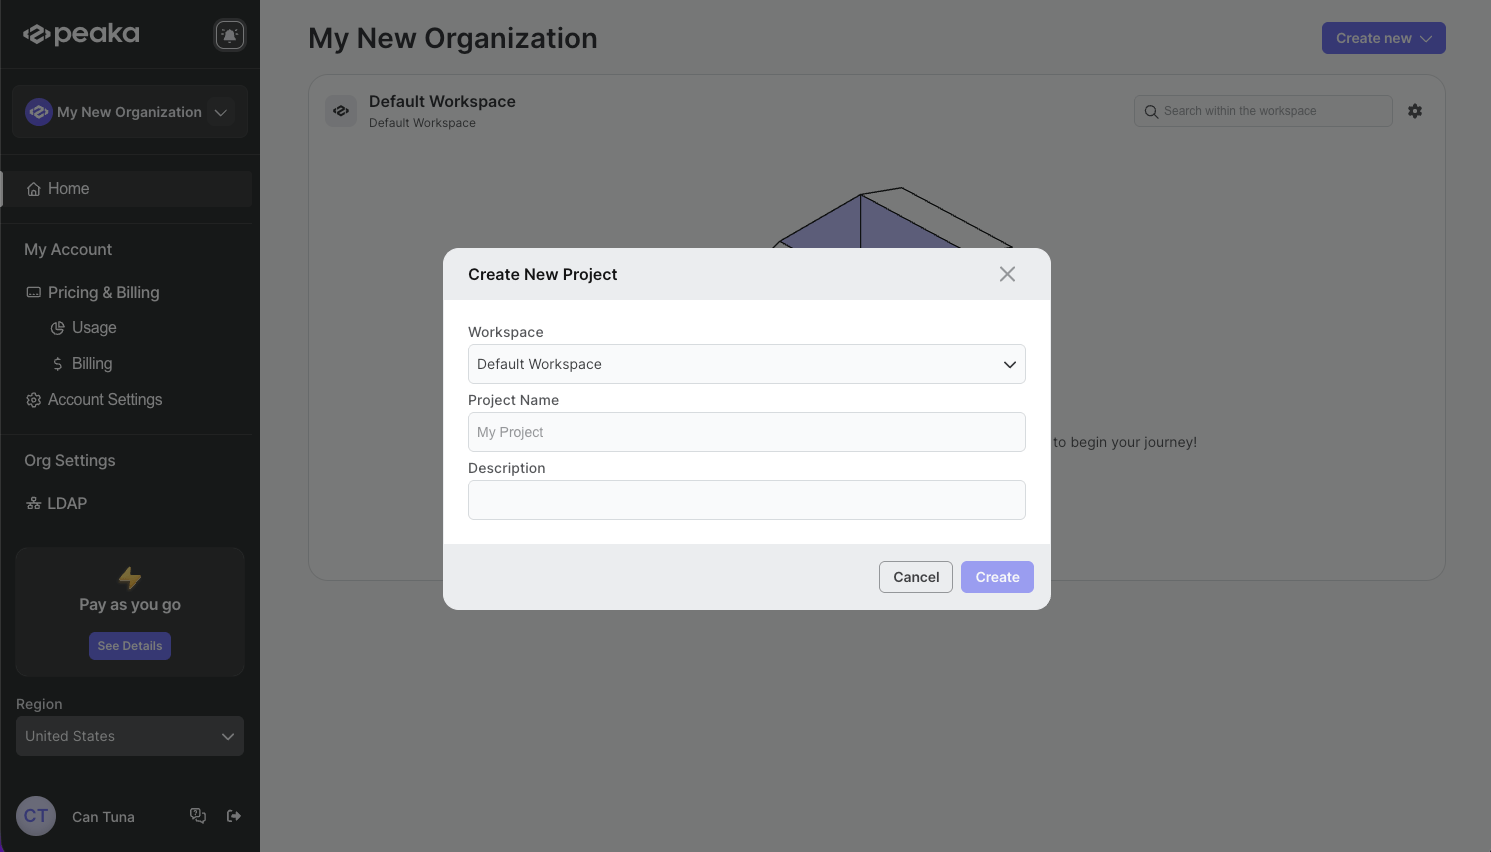This screenshot has width=1491, height=852.
Task: Expand the My New Organization switcher
Action: [x=130, y=112]
